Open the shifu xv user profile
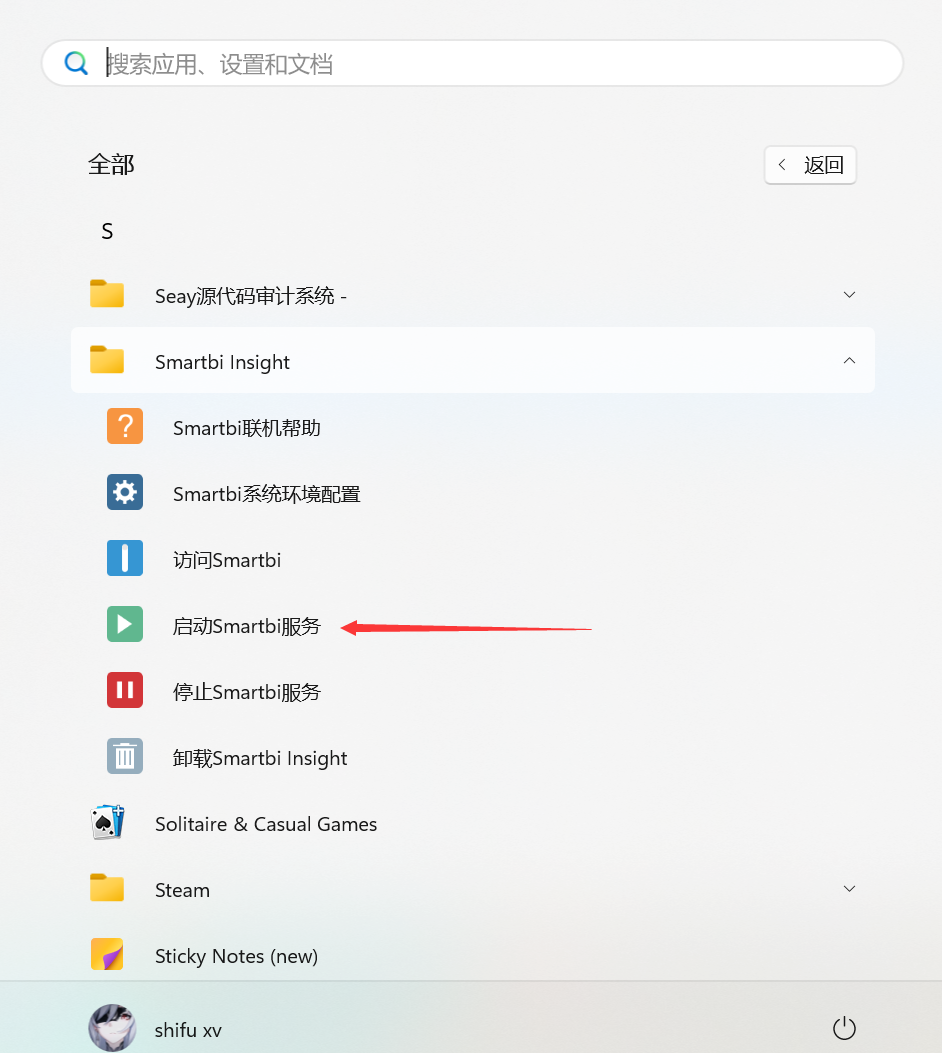This screenshot has width=942, height=1053. click(x=156, y=1028)
